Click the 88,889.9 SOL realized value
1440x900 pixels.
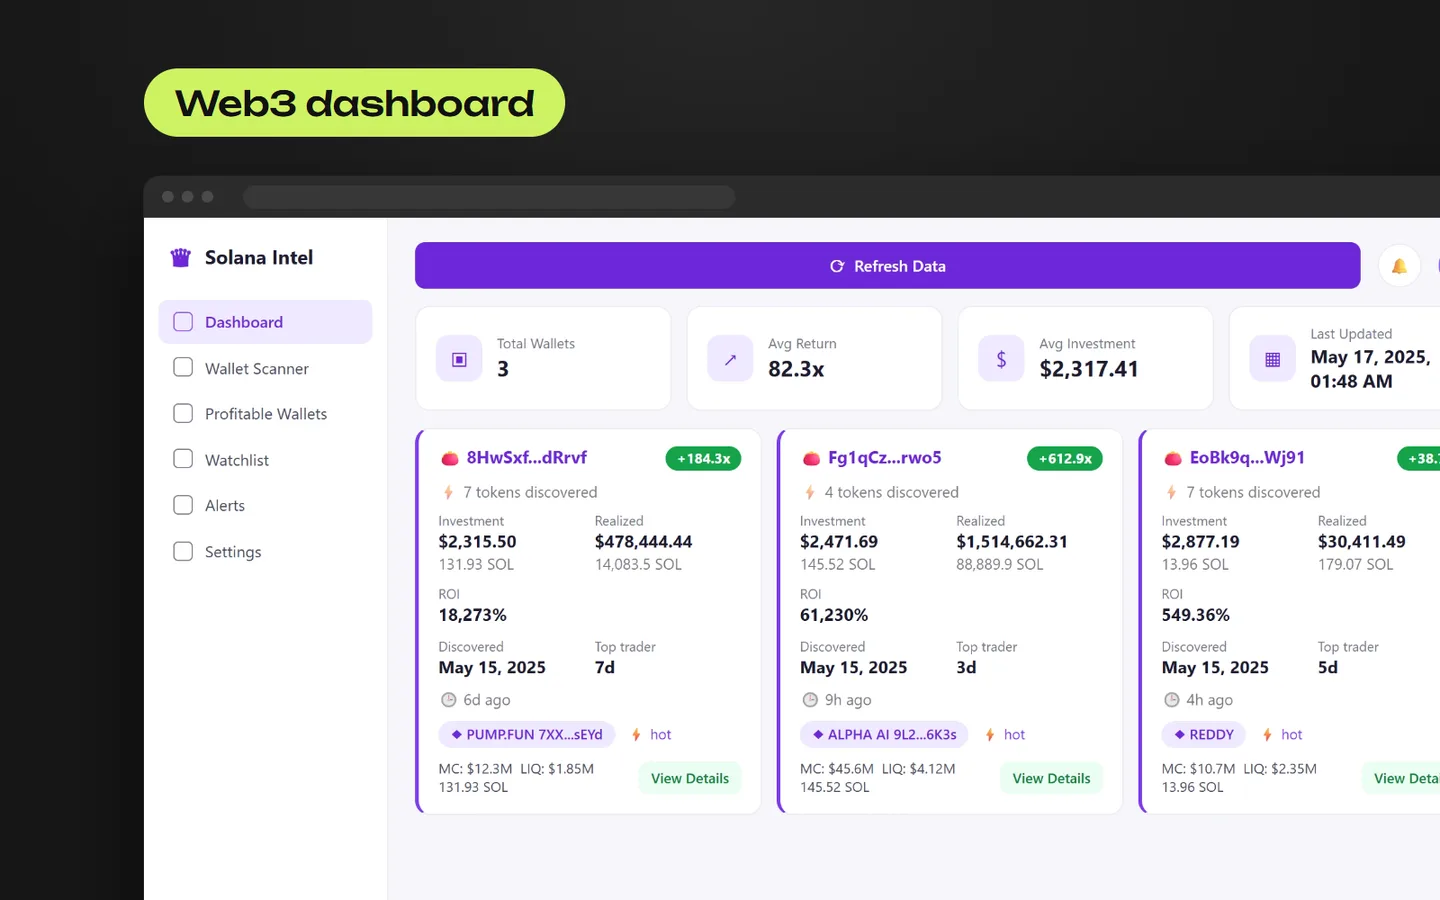pos(999,564)
